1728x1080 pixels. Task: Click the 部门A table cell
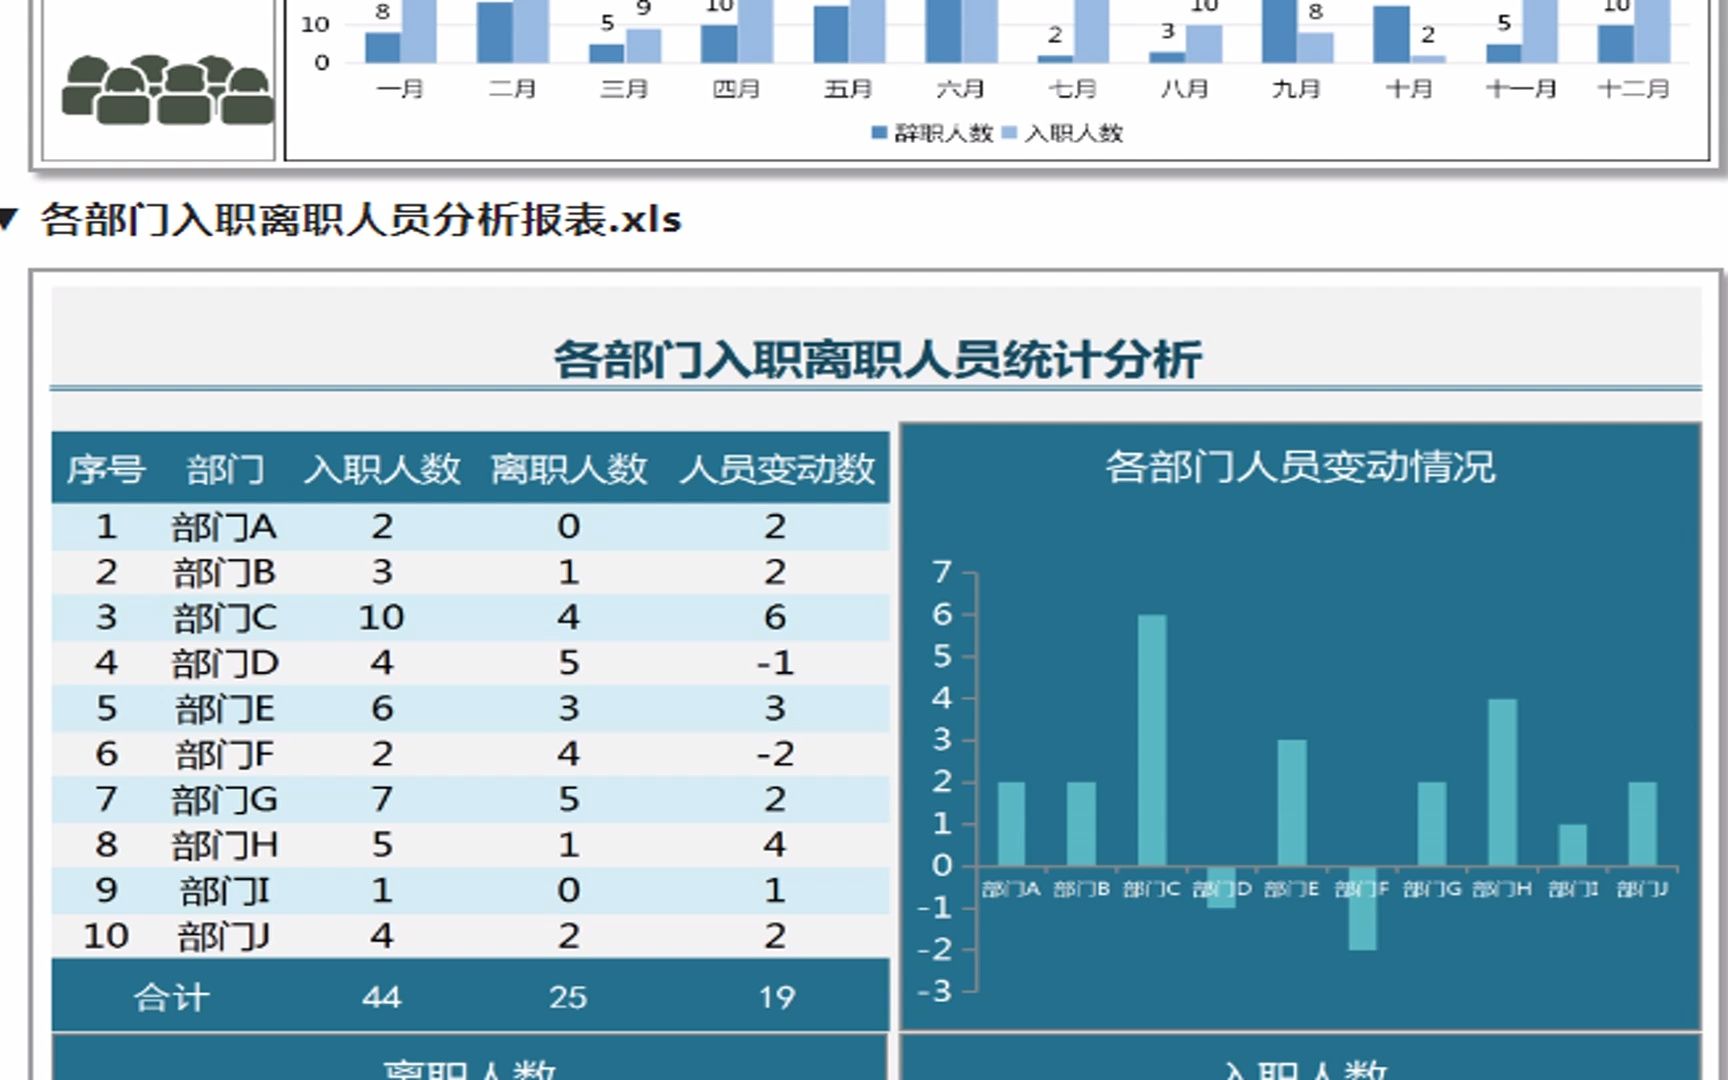pyautogui.click(x=224, y=527)
